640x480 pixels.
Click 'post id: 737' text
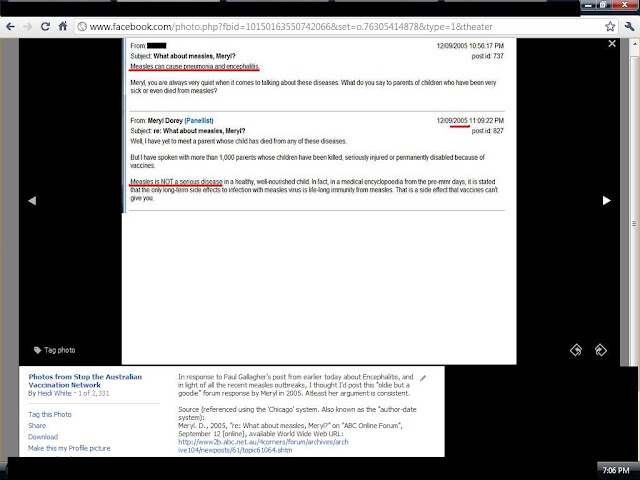[488, 56]
